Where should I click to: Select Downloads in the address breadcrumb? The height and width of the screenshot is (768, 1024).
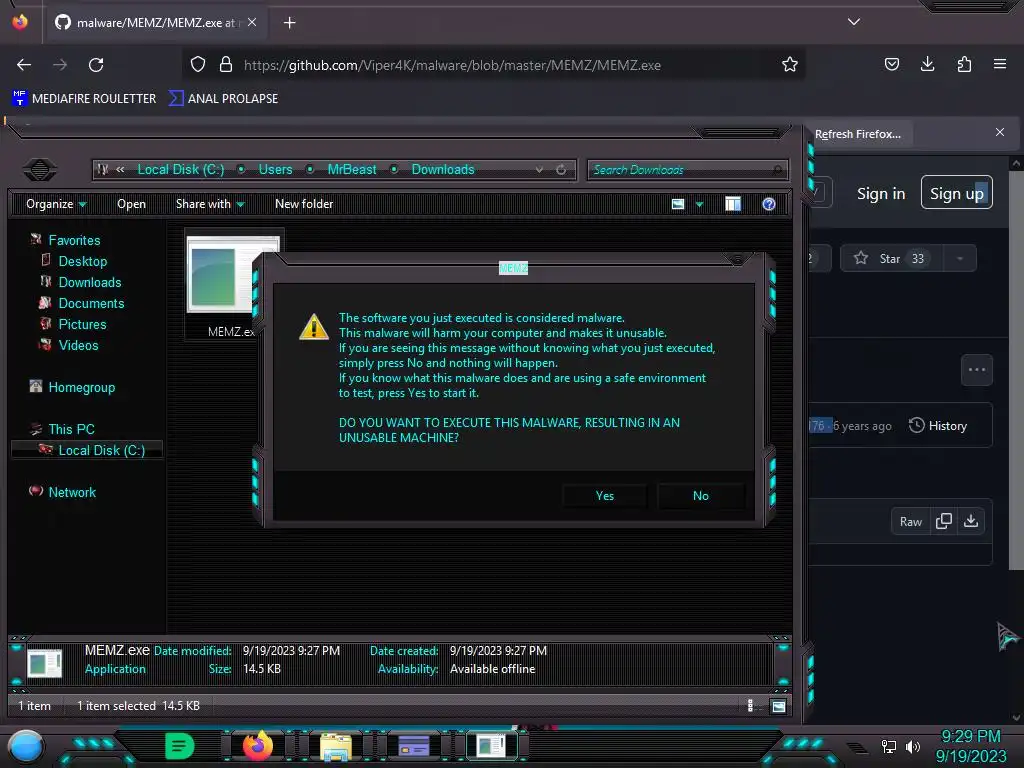[x=443, y=170]
